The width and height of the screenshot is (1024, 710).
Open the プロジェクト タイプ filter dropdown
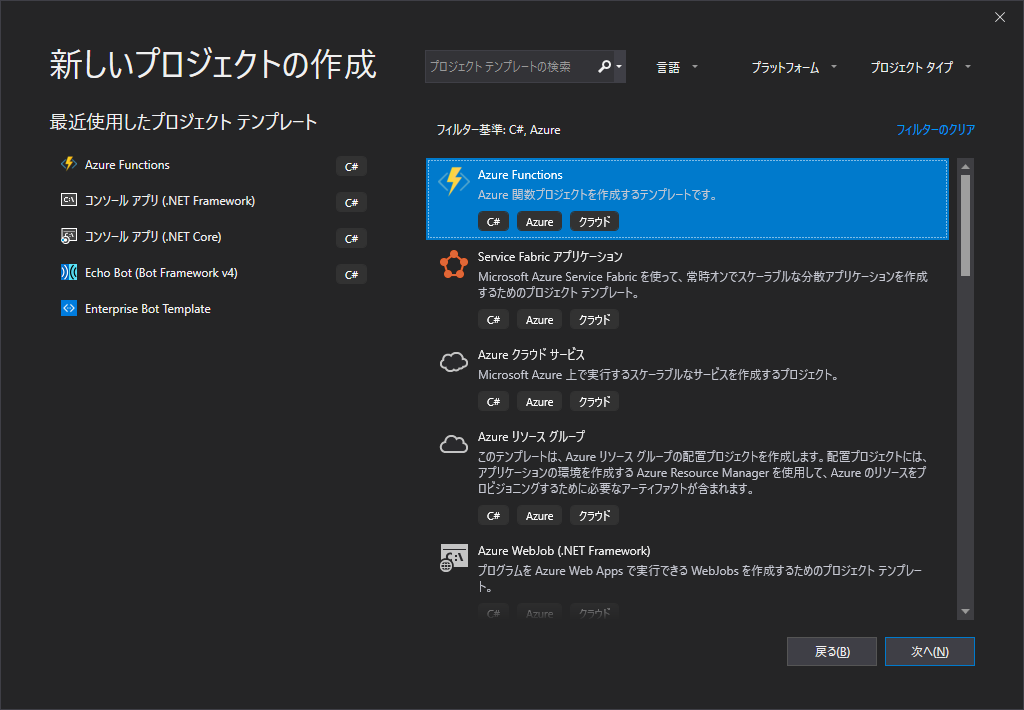pos(921,67)
